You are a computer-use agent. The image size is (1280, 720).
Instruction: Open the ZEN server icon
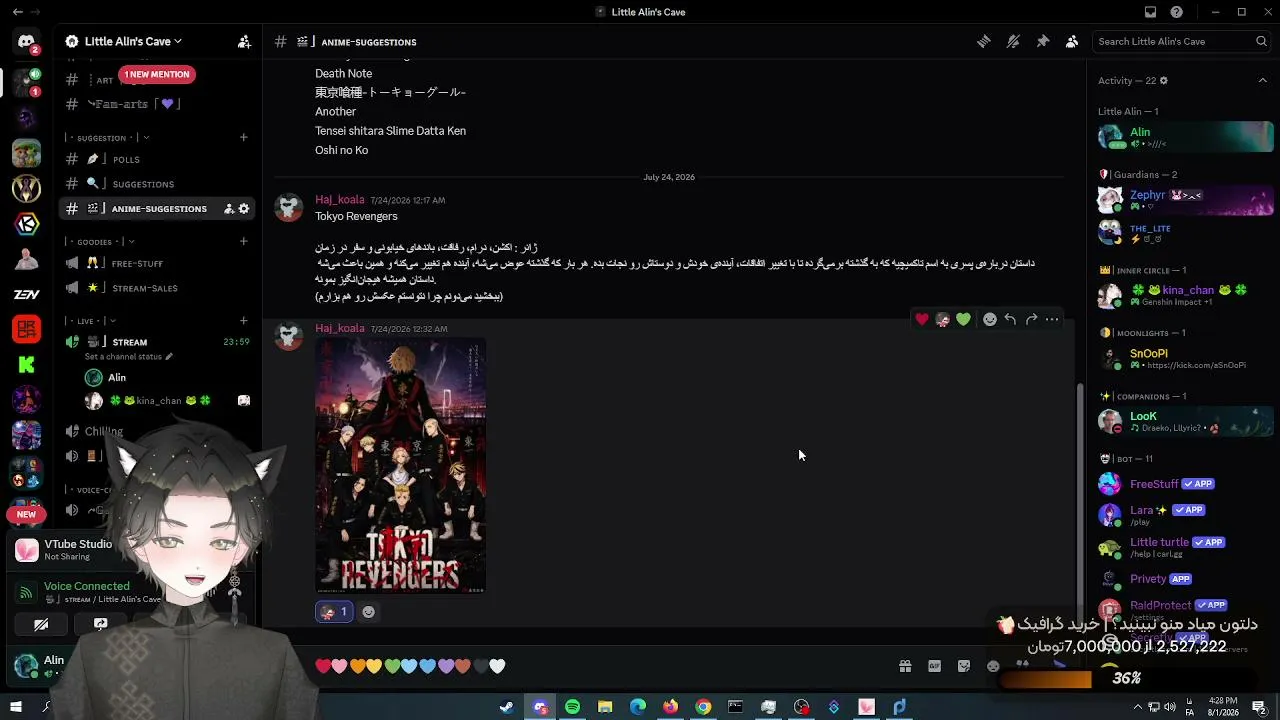(26, 294)
